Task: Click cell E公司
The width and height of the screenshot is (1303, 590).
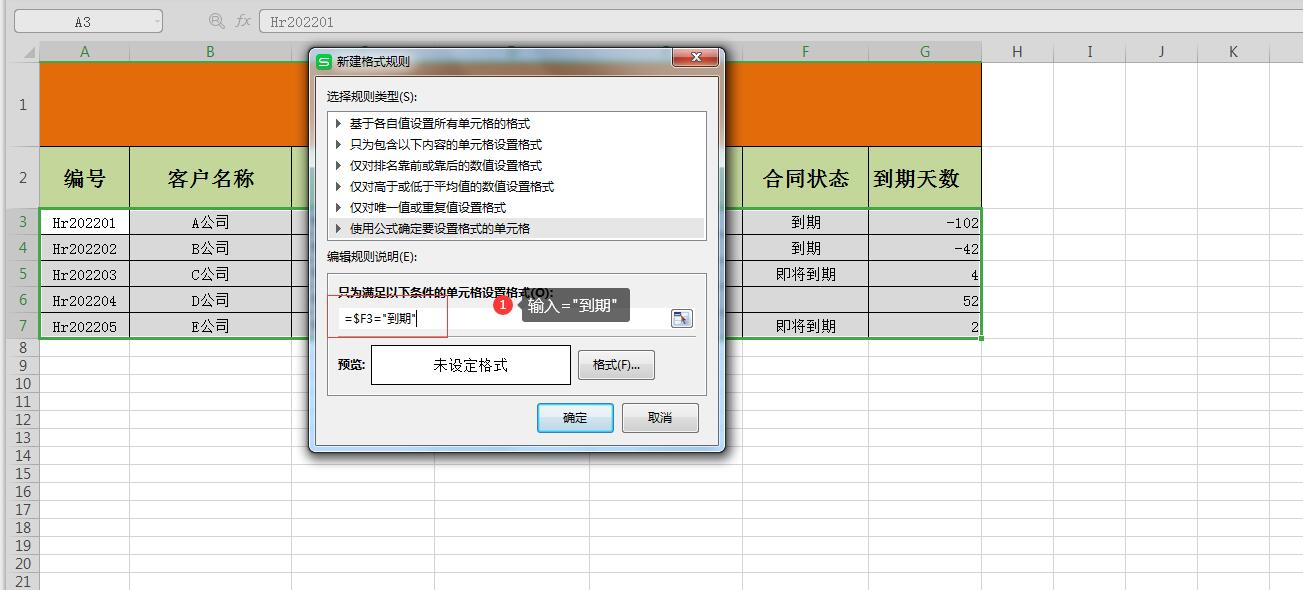Action: pyautogui.click(x=210, y=327)
